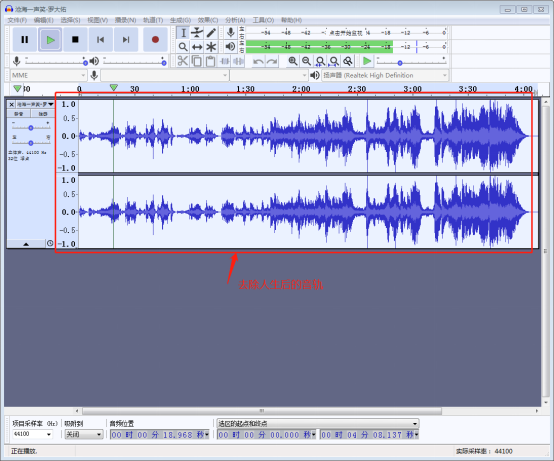Toggle the track Mute button
554x461 pixels.
(19, 114)
